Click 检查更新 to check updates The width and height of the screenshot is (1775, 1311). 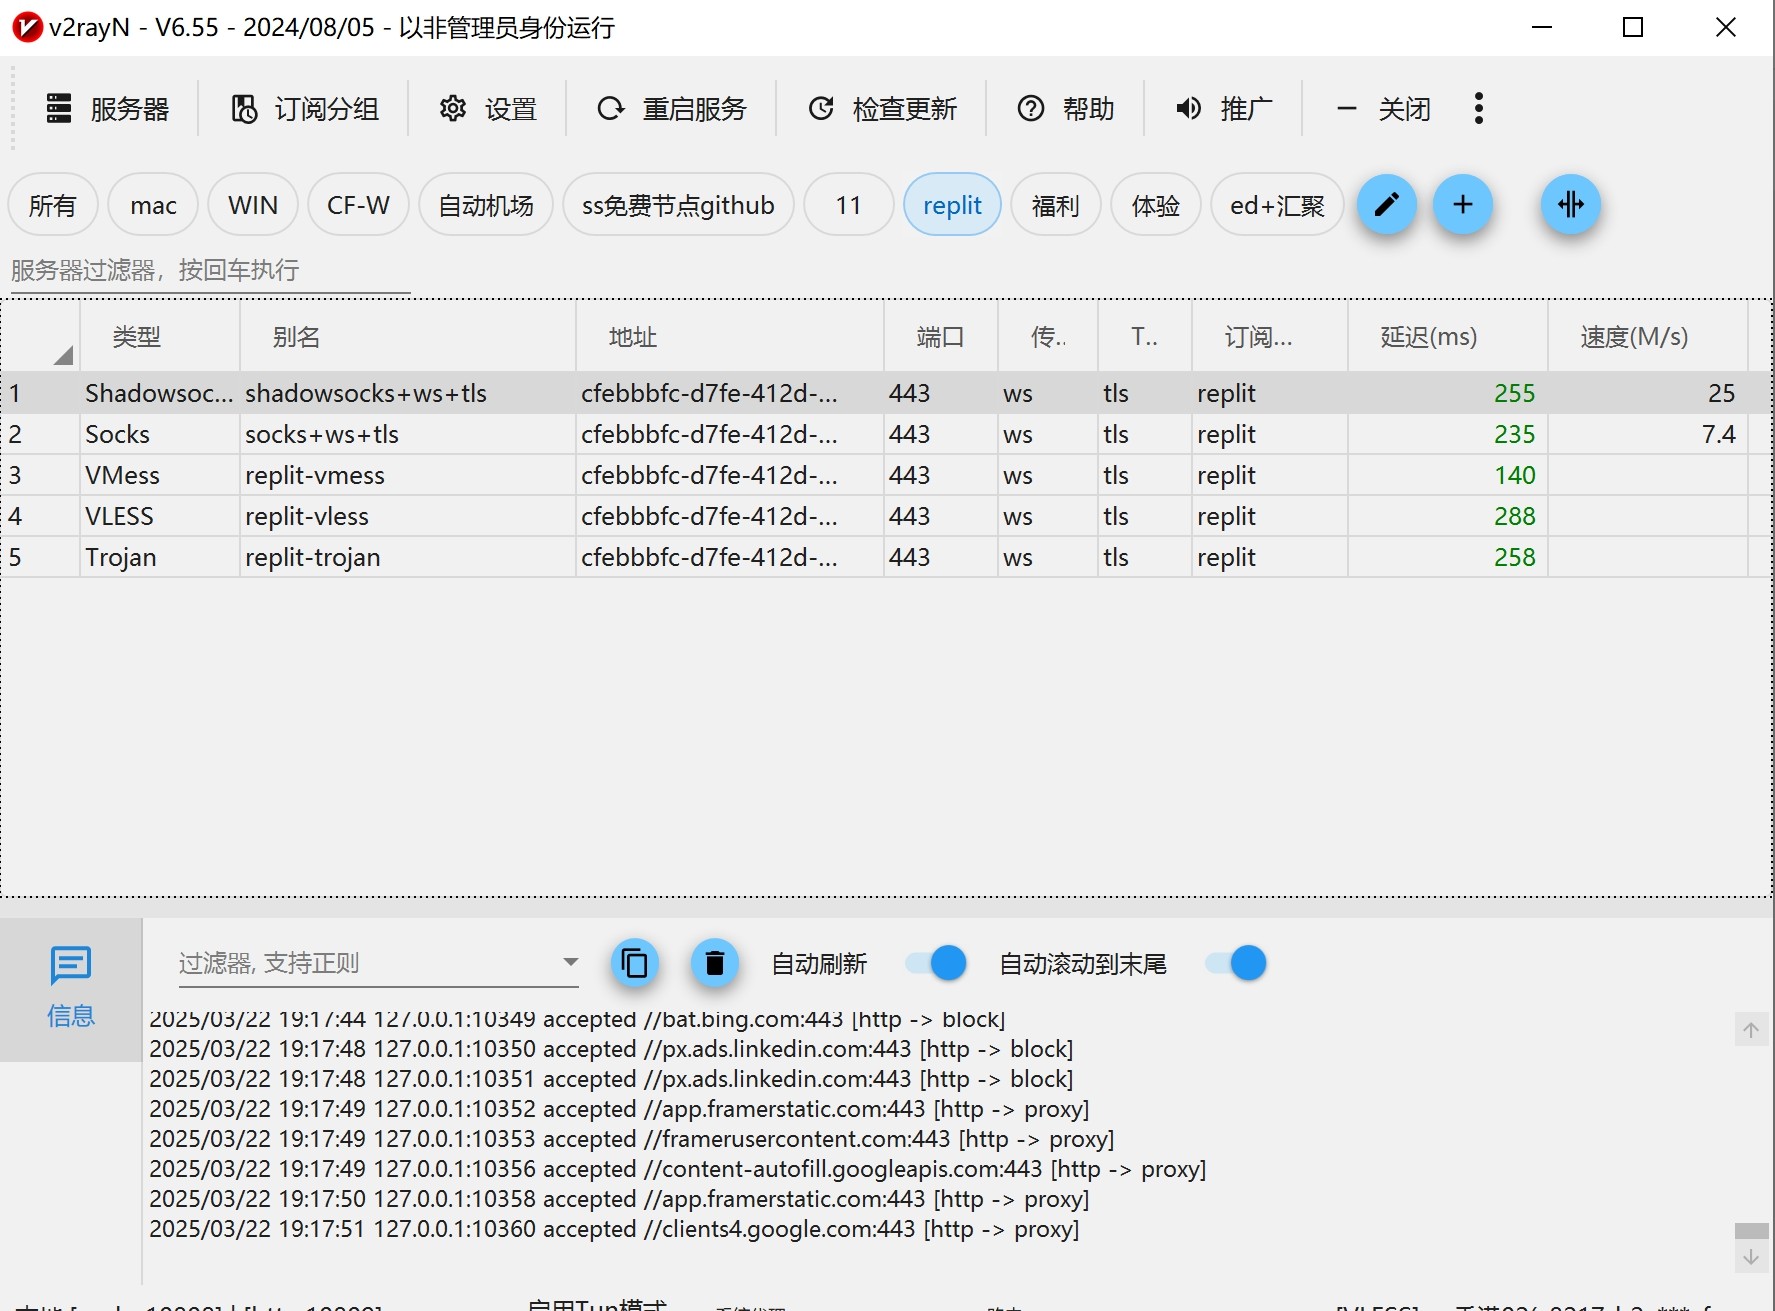(x=882, y=109)
